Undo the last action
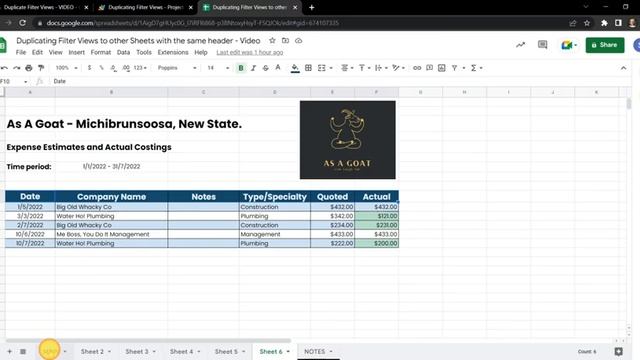This screenshot has width=640, height=360. [4, 68]
